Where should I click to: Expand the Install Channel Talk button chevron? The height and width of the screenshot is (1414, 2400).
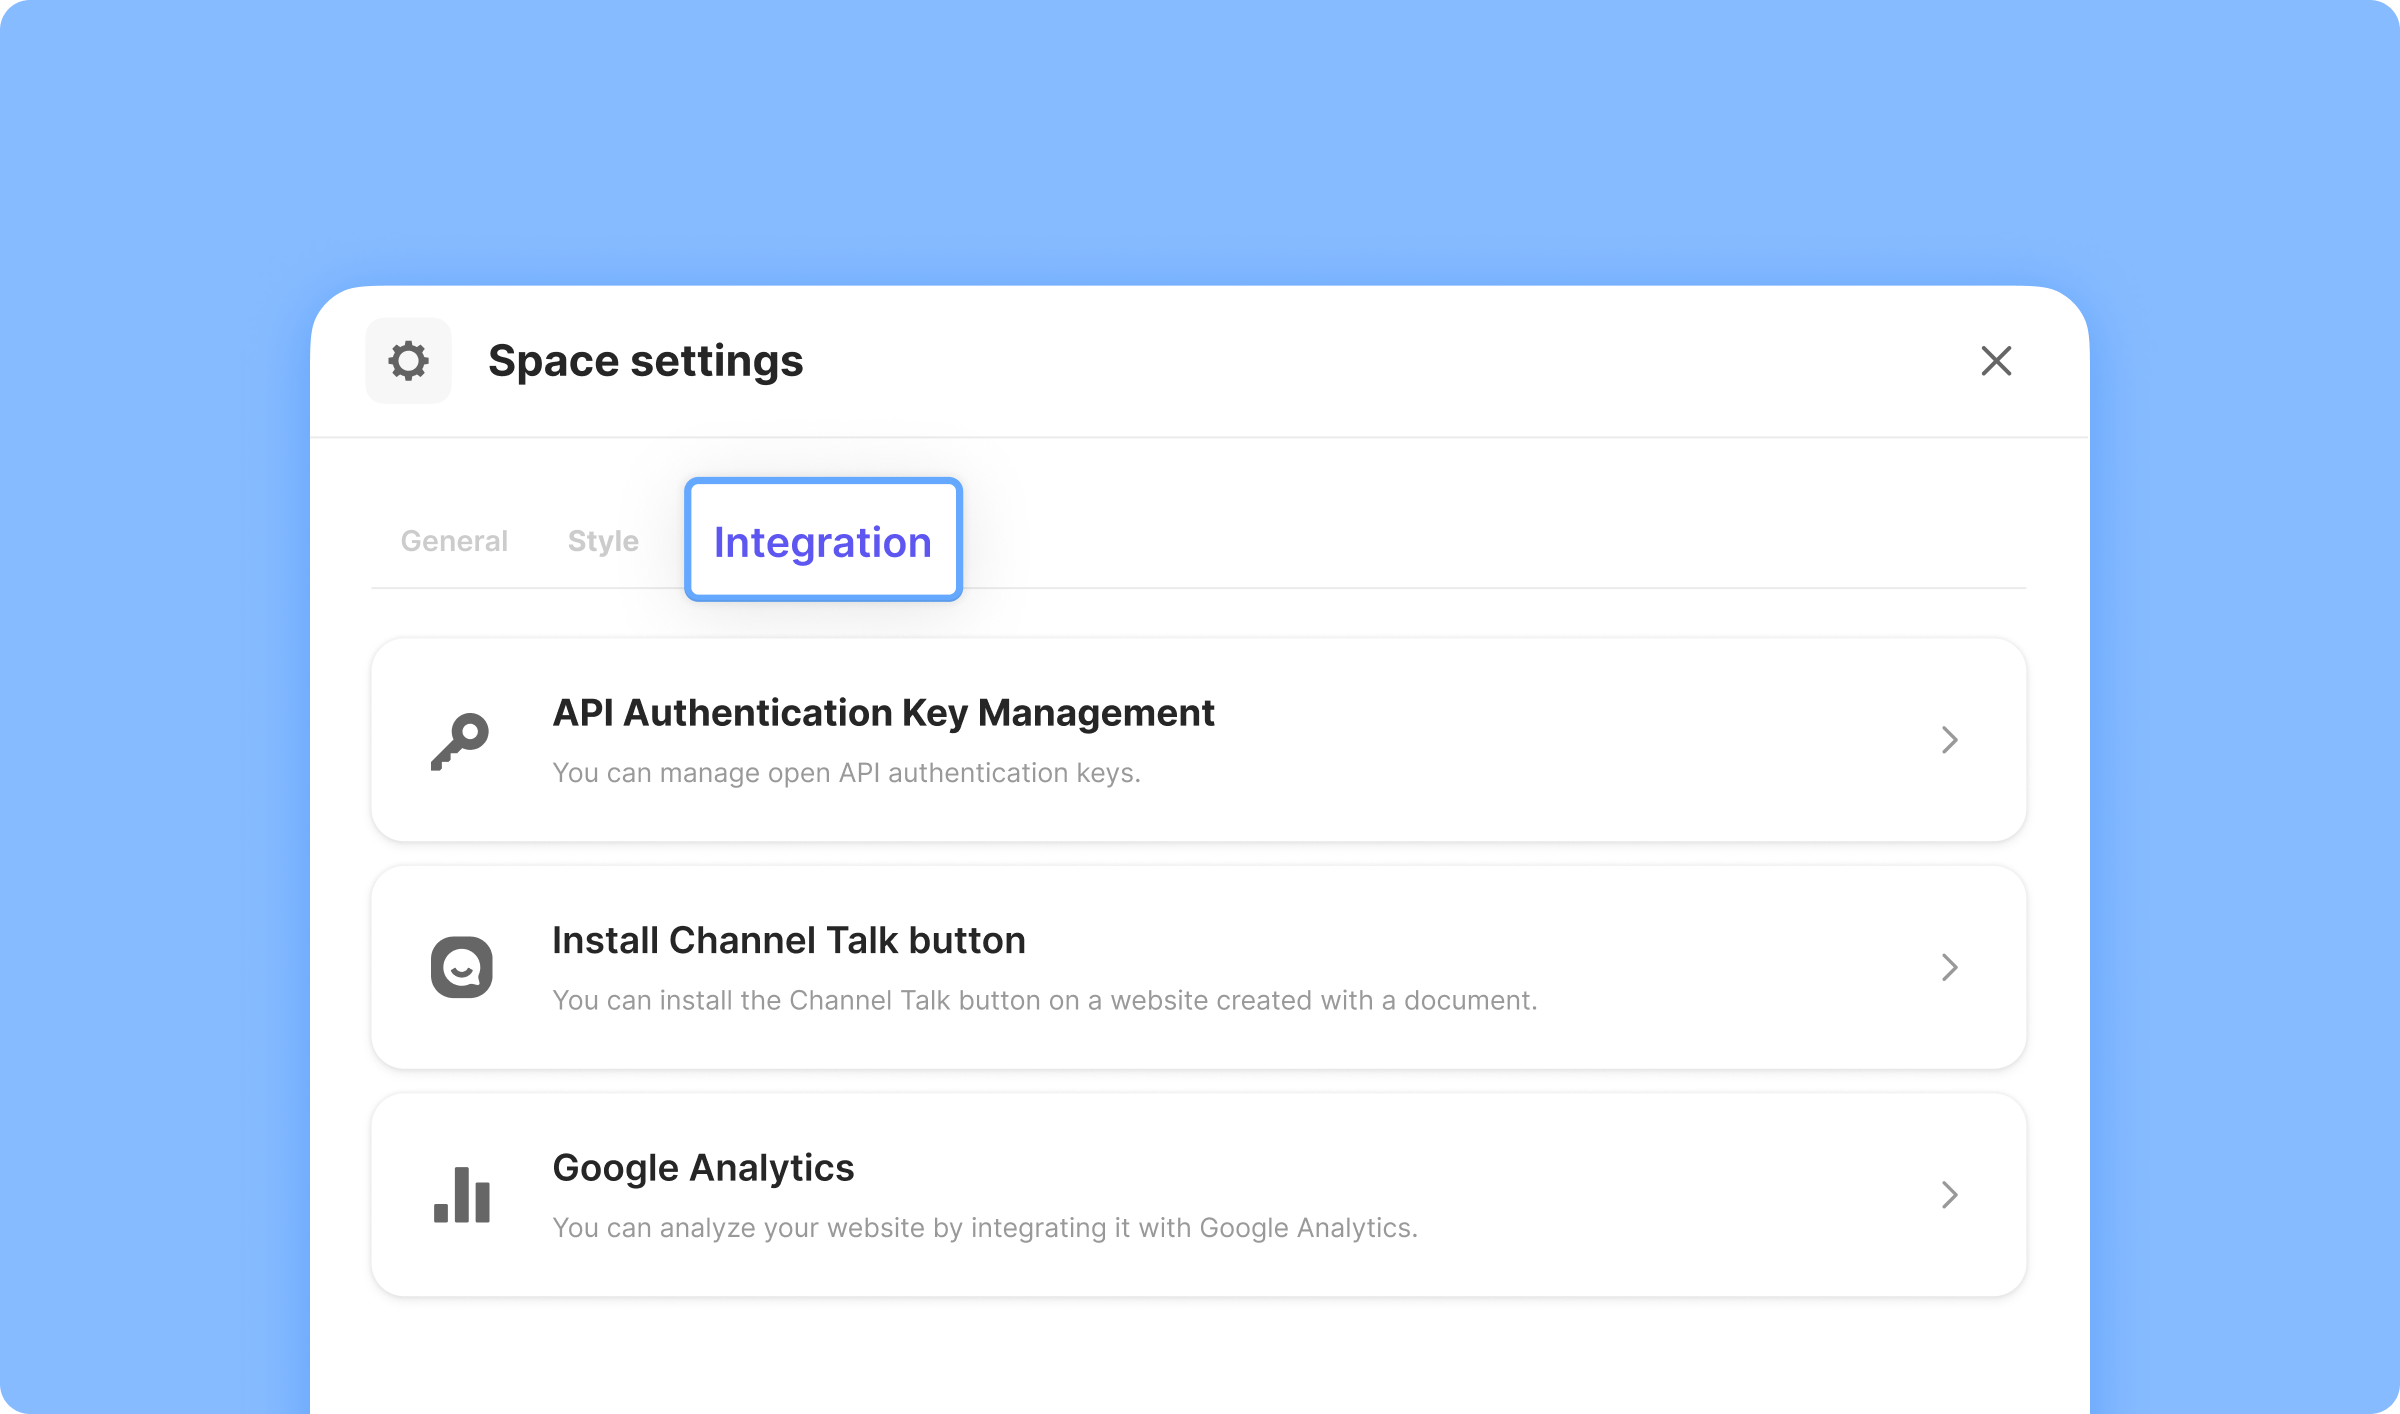[1949, 967]
